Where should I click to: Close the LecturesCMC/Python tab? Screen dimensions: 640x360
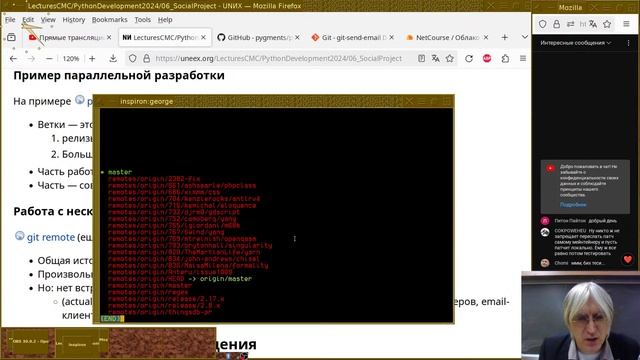(203, 37)
